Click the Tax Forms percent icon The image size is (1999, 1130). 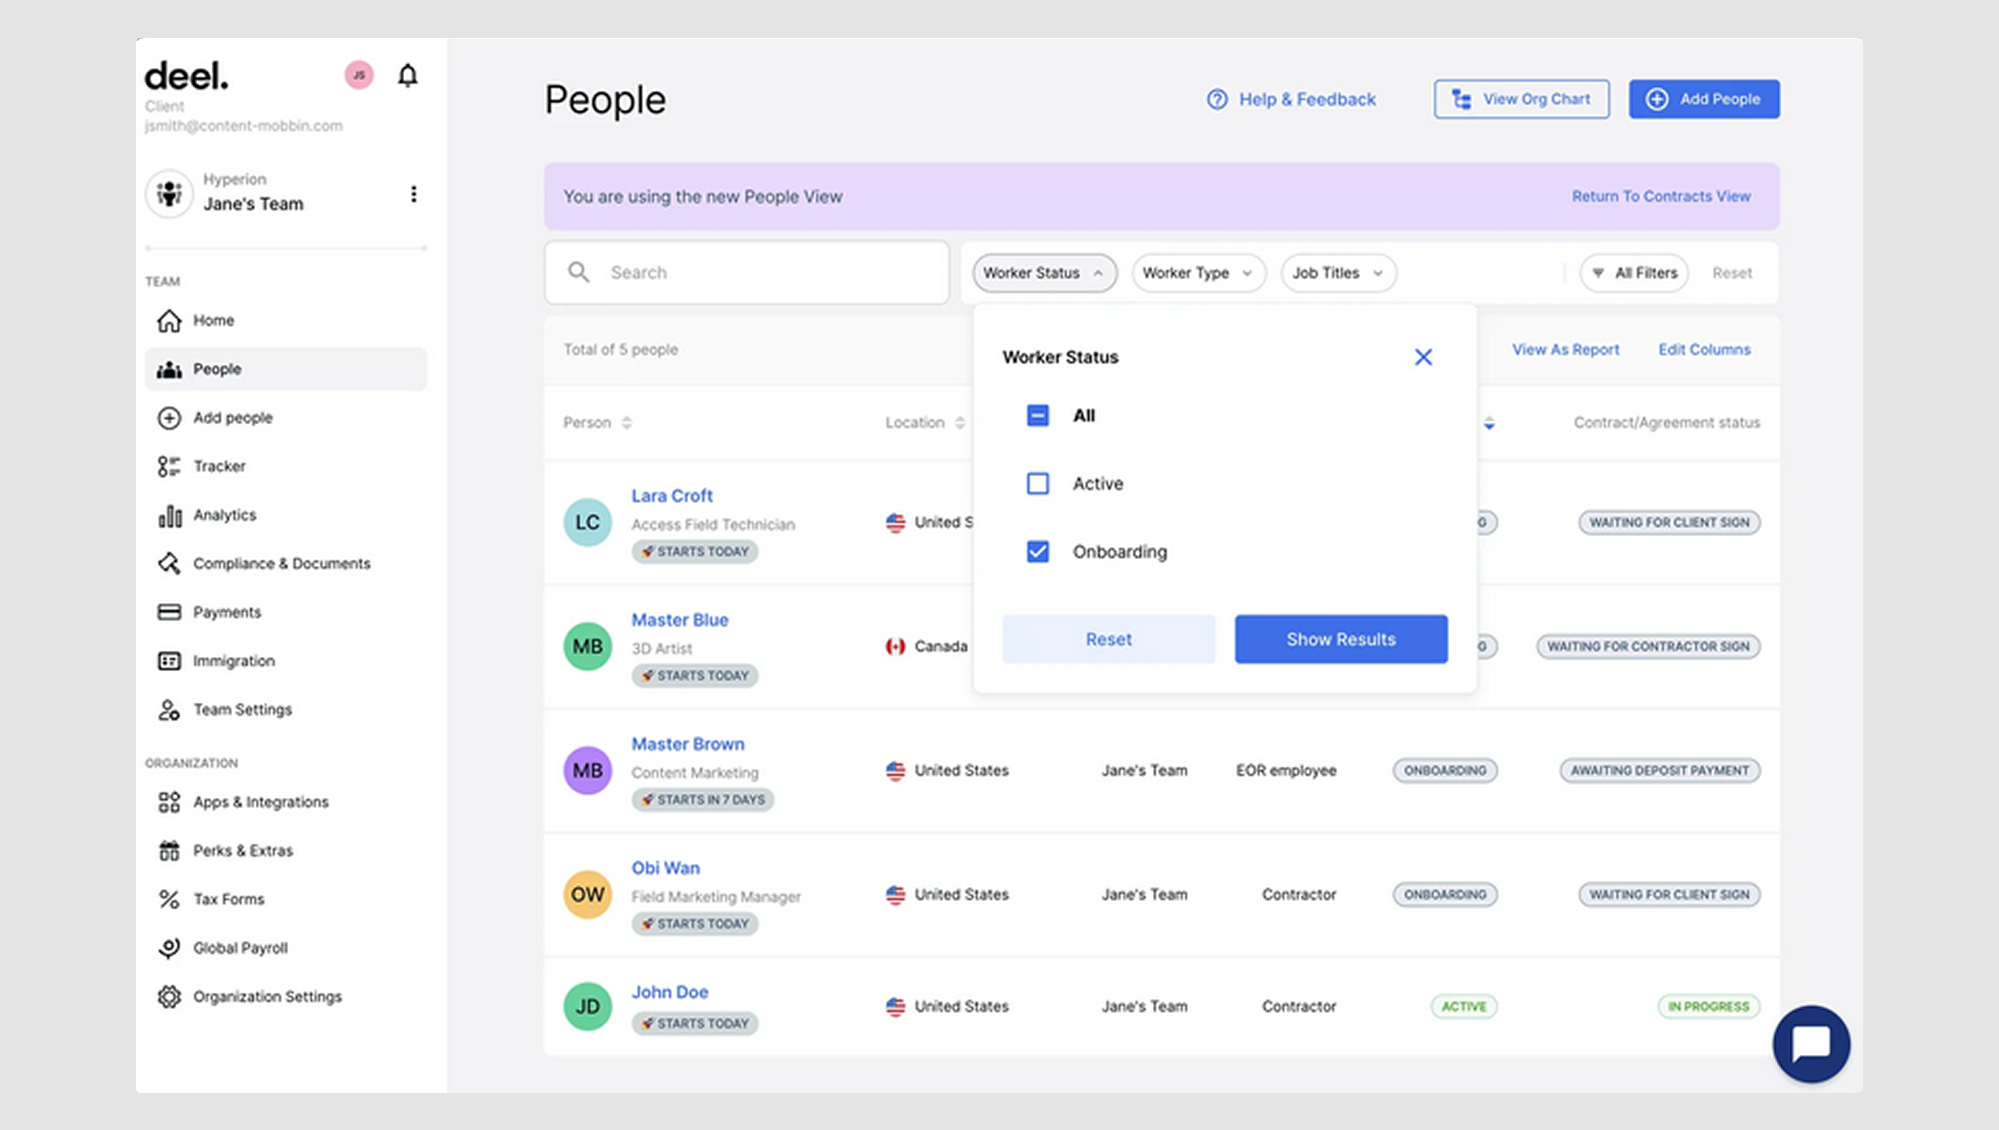coord(169,899)
